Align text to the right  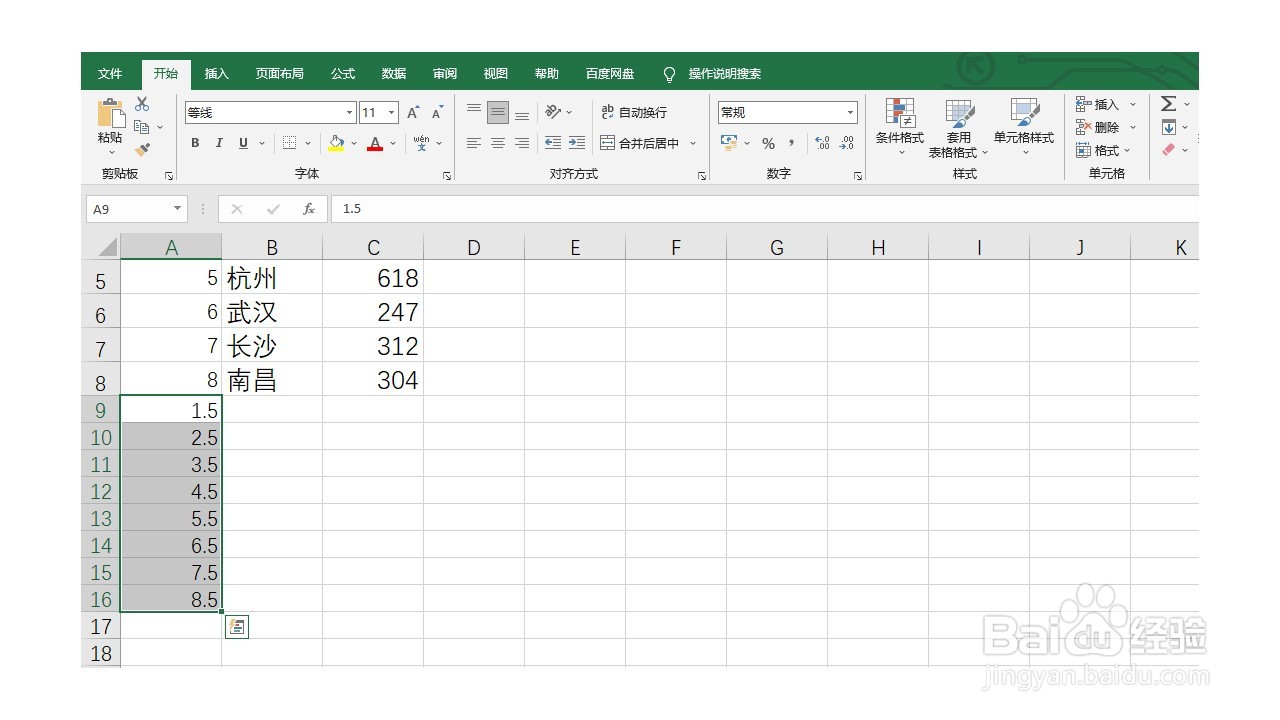click(x=522, y=143)
